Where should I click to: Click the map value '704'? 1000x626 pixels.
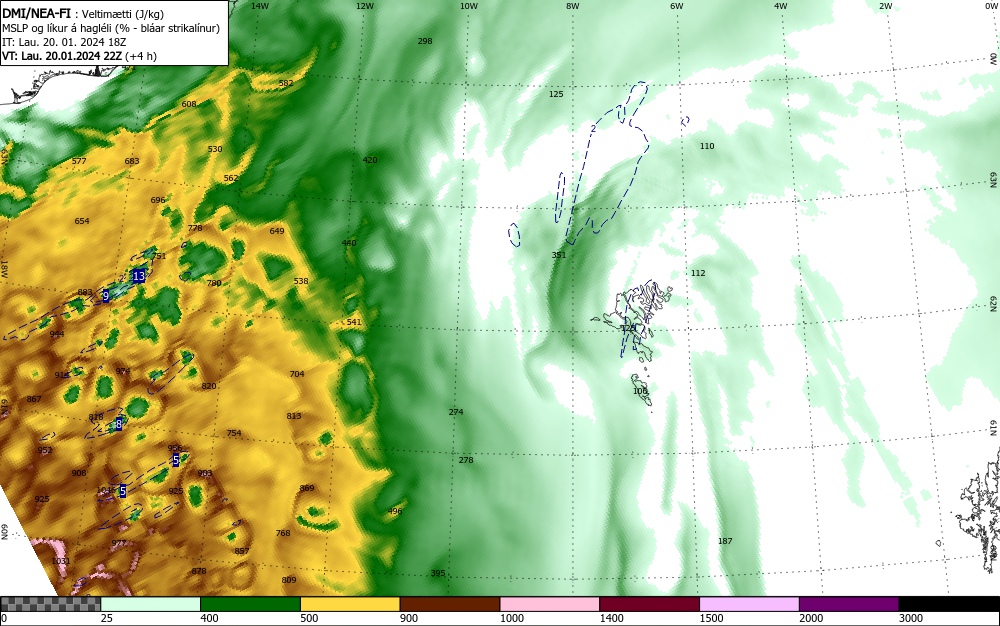pyautogui.click(x=297, y=374)
